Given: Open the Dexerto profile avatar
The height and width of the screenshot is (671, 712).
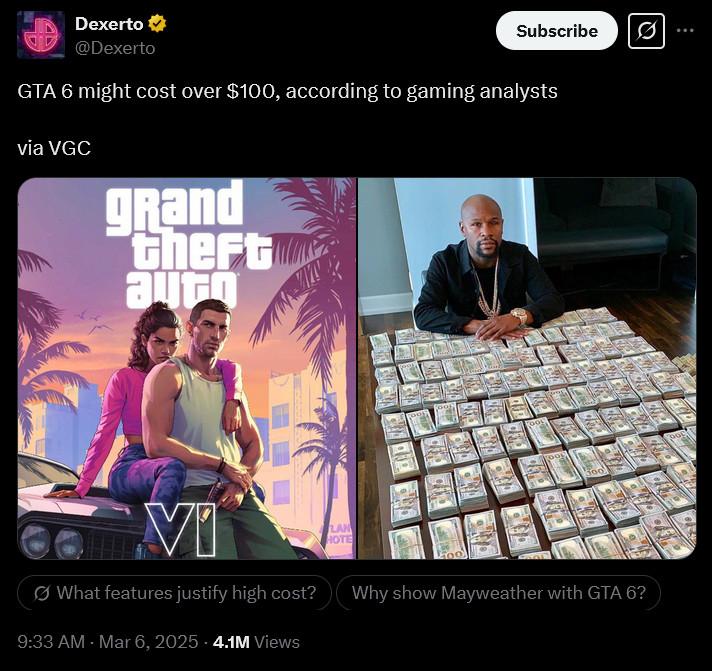Looking at the screenshot, I should point(41,35).
